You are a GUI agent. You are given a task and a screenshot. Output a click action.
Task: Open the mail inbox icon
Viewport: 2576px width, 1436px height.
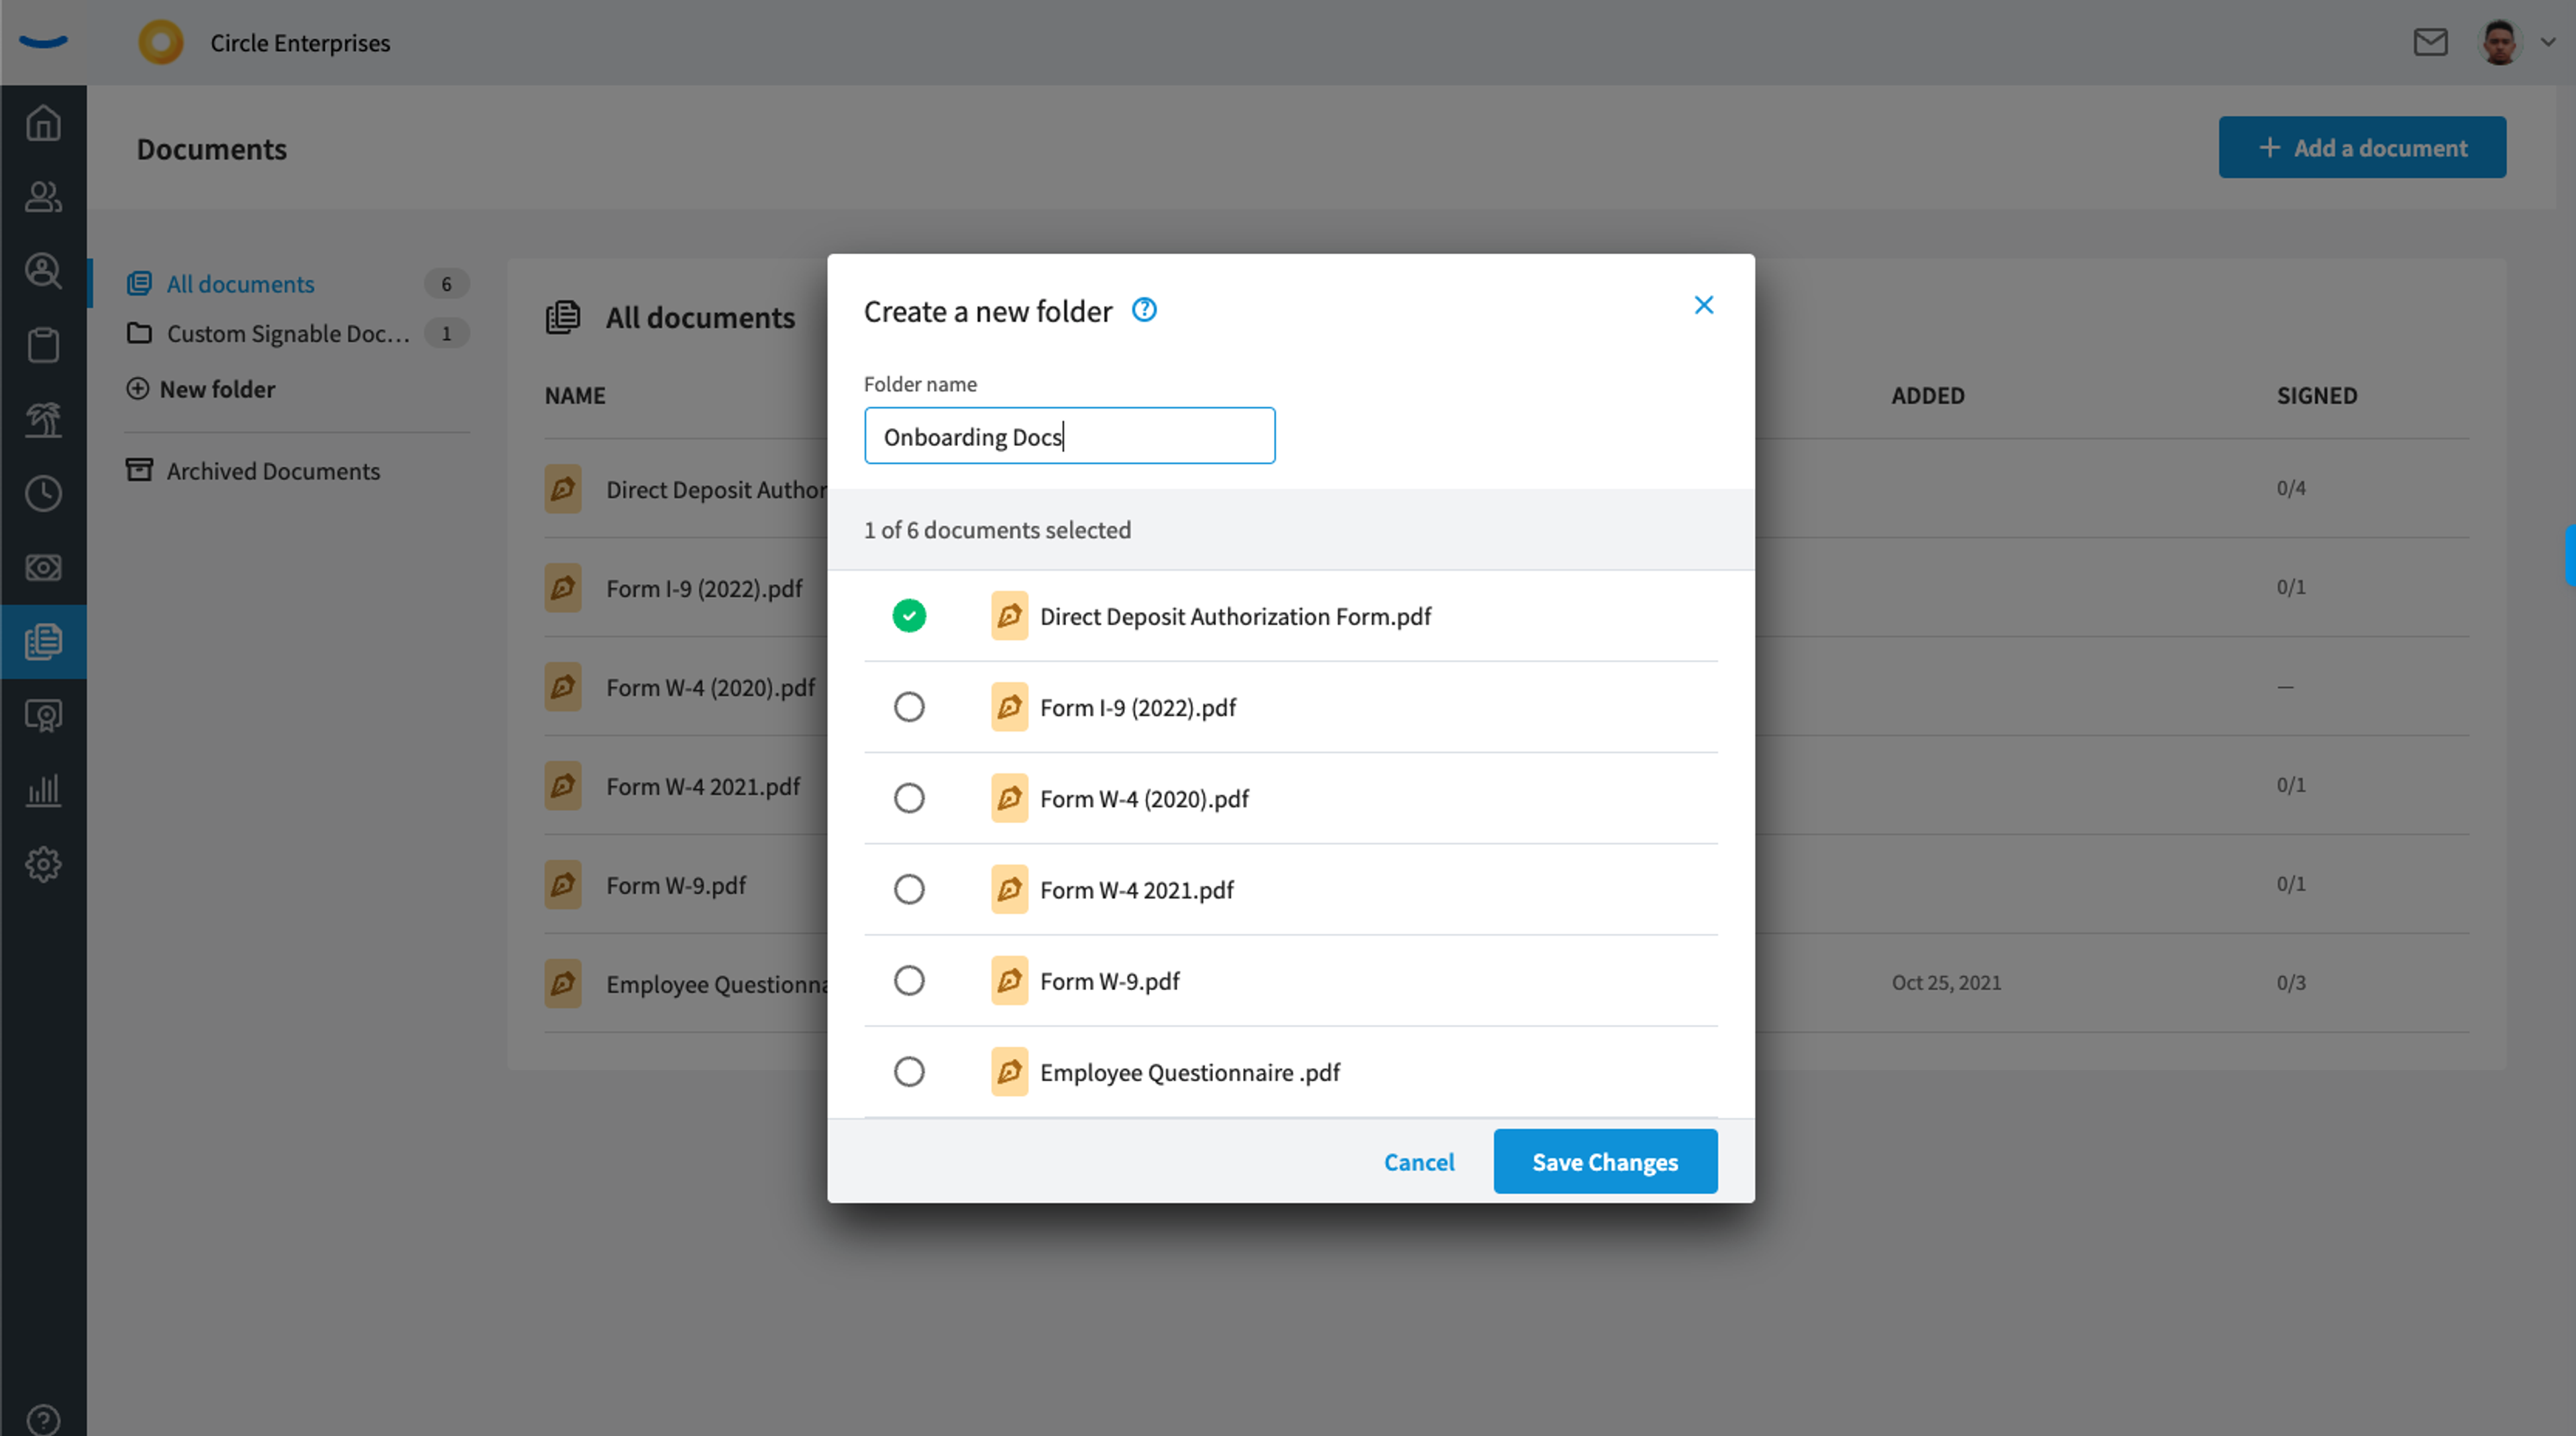tap(2430, 42)
